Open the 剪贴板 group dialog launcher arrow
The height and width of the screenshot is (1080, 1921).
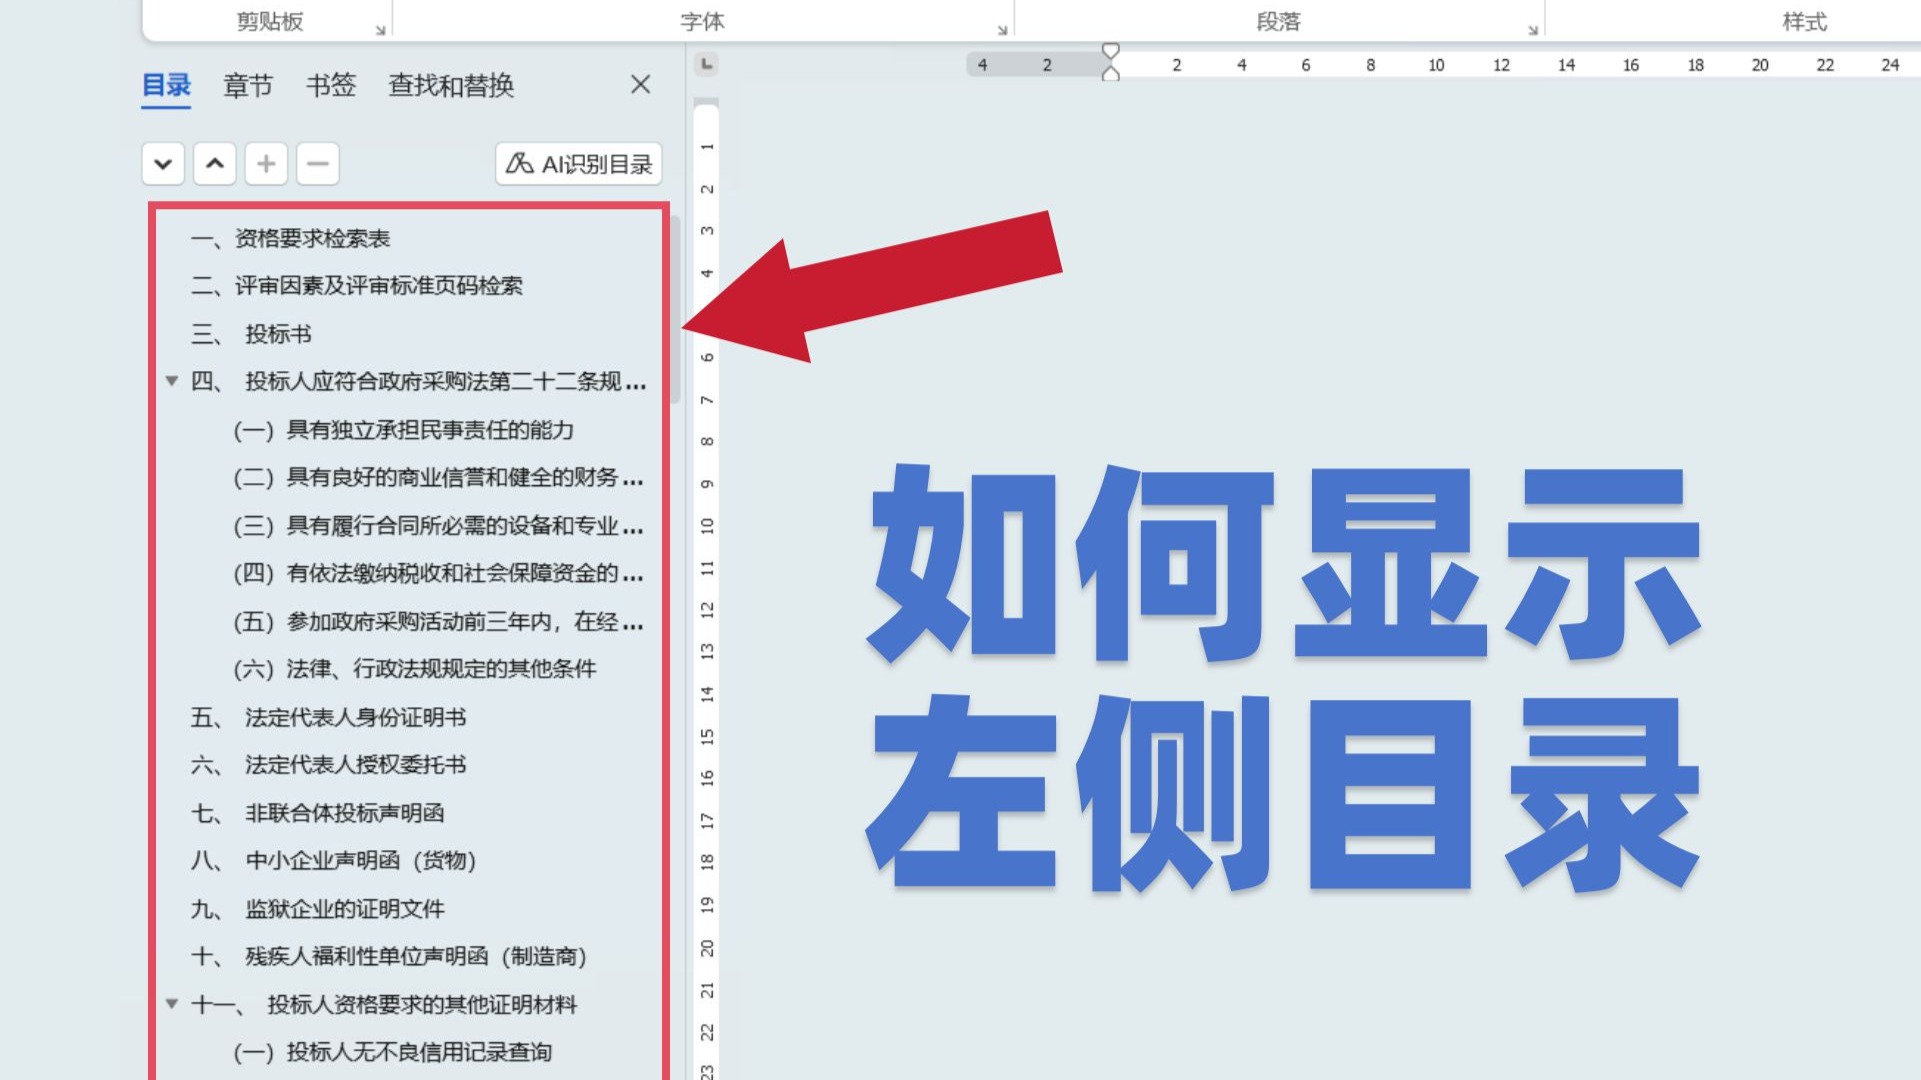coord(379,31)
